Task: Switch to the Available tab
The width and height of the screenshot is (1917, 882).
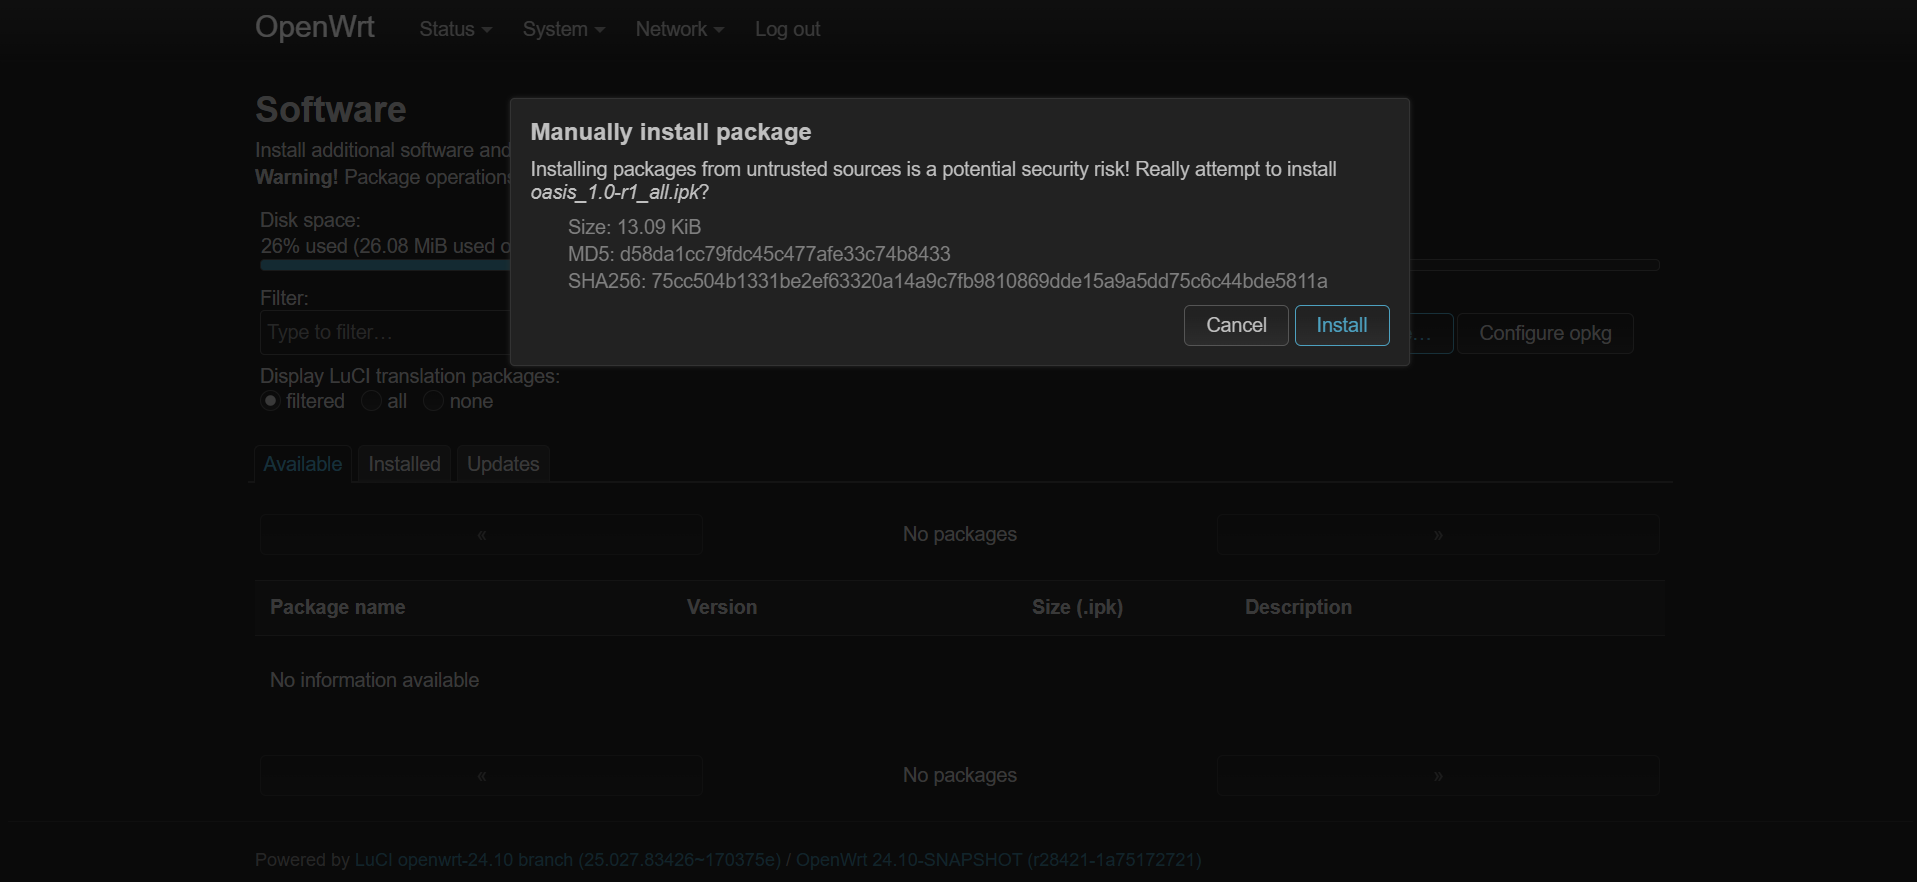Action: point(302,464)
